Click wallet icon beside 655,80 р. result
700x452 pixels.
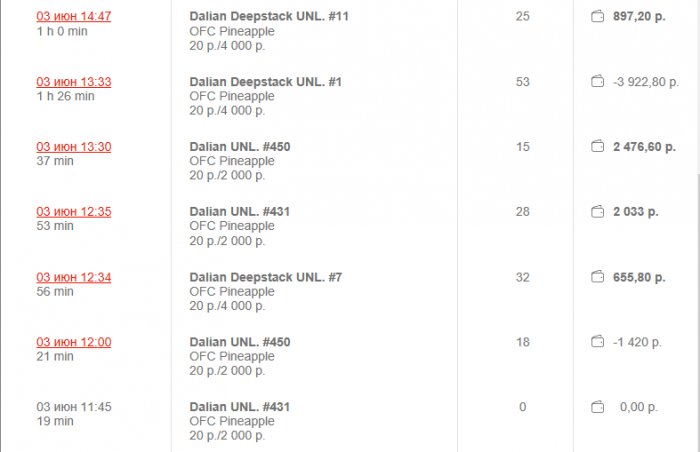point(598,277)
